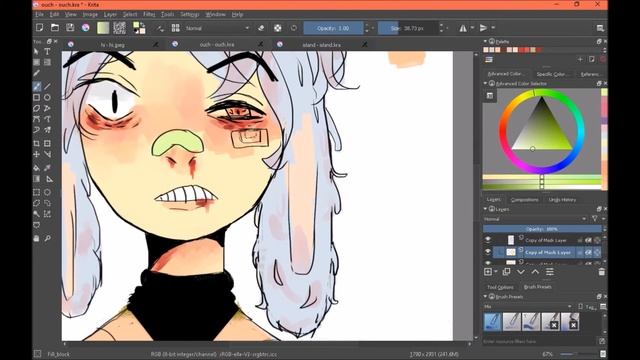Viewport: 640px width, 360px height.
Task: Select the Zoom magnifier tool
Action: (47, 238)
